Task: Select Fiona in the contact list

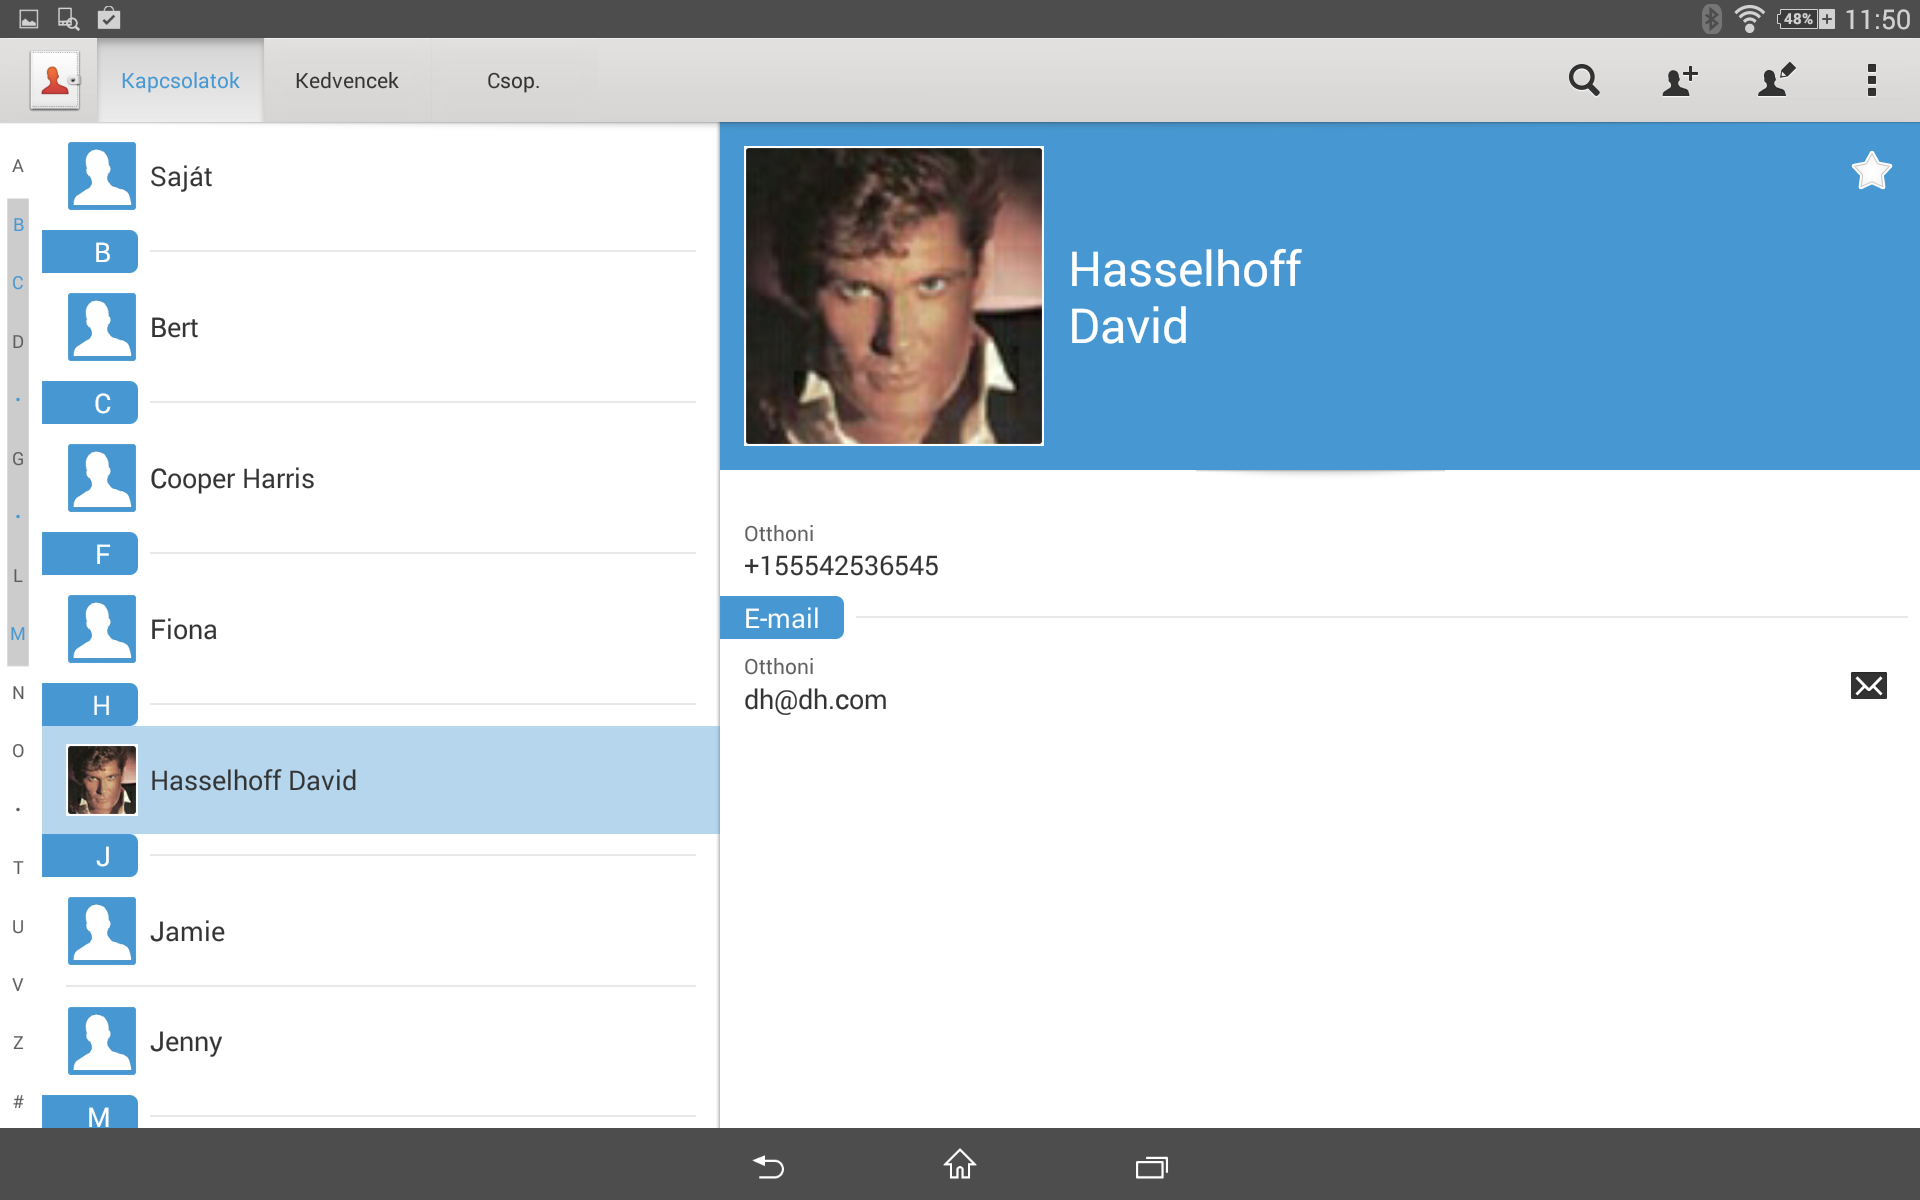Action: pyautogui.click(x=380, y=629)
